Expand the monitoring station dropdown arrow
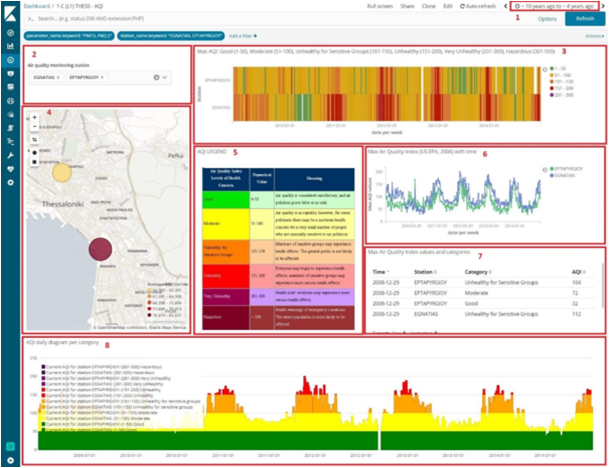 pyautogui.click(x=166, y=77)
